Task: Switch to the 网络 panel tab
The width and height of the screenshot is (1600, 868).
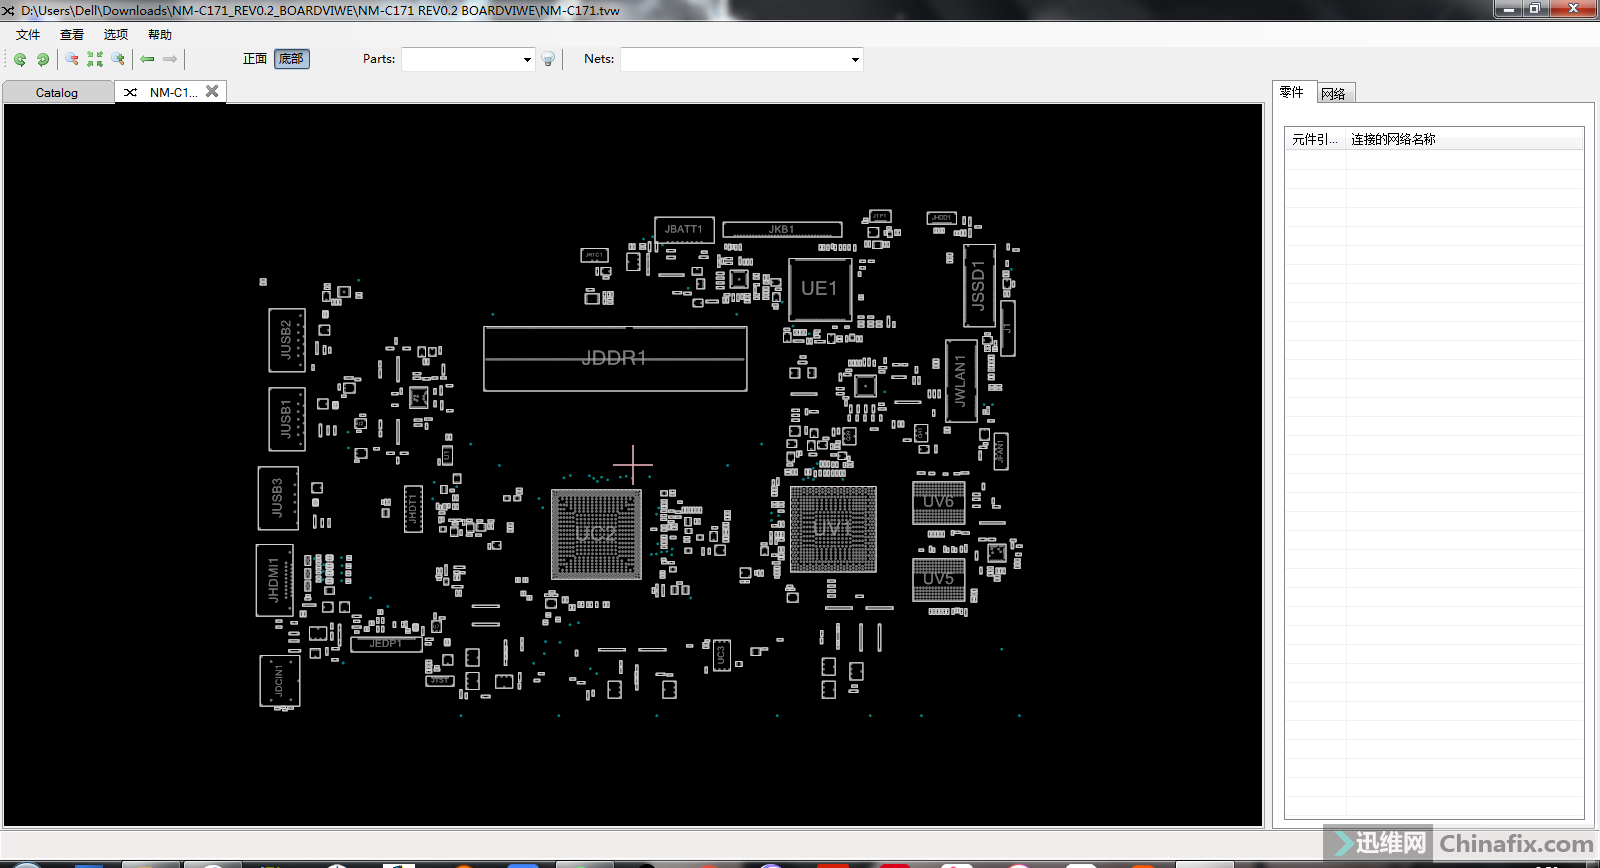Action: click(1333, 94)
